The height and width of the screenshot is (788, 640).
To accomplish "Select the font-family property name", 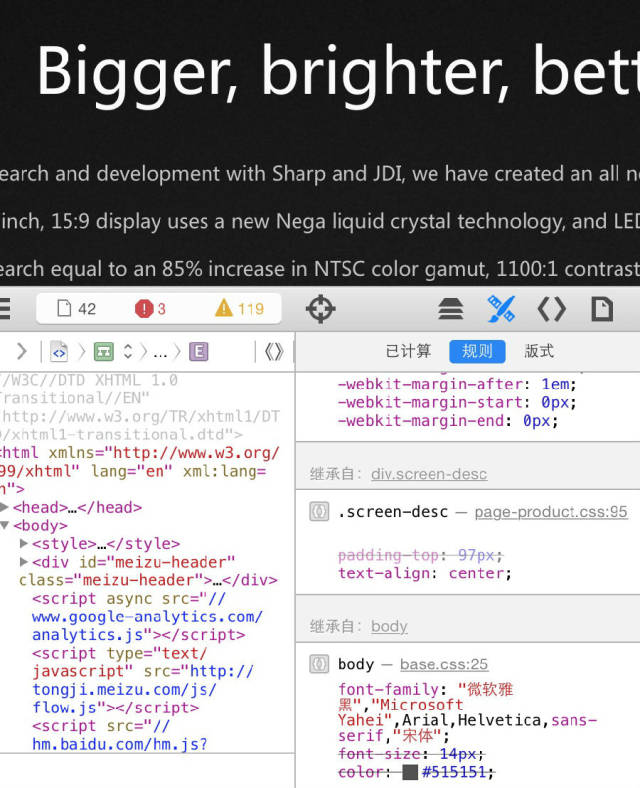I will click(388, 689).
